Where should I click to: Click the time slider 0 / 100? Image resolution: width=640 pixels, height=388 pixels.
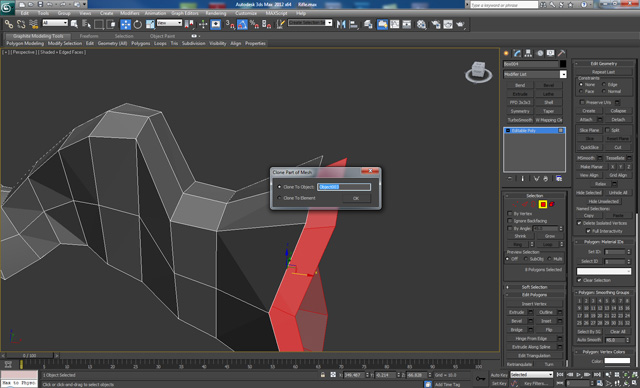[x=29, y=356]
